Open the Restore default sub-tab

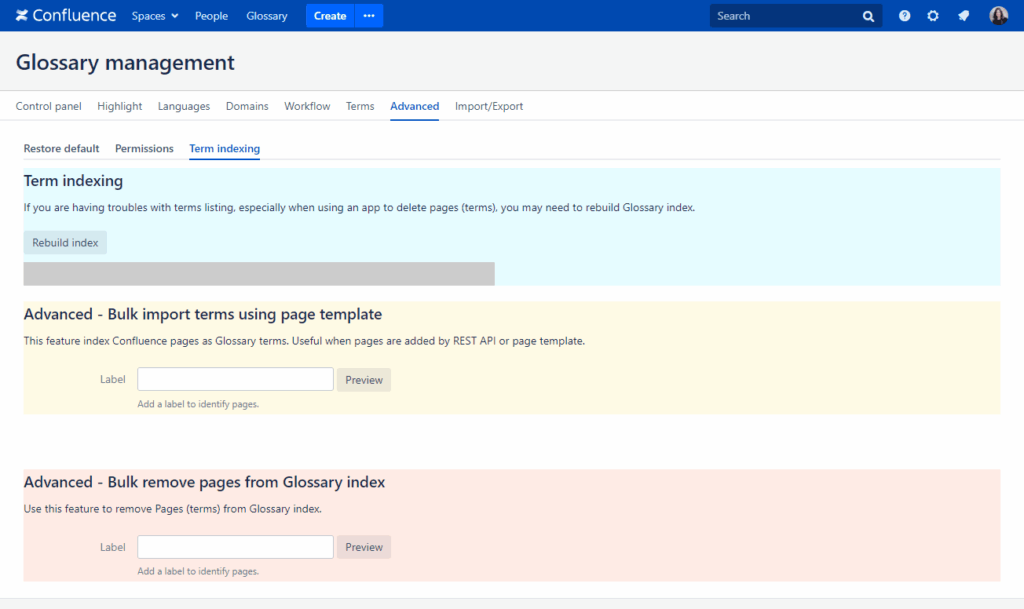(x=61, y=148)
